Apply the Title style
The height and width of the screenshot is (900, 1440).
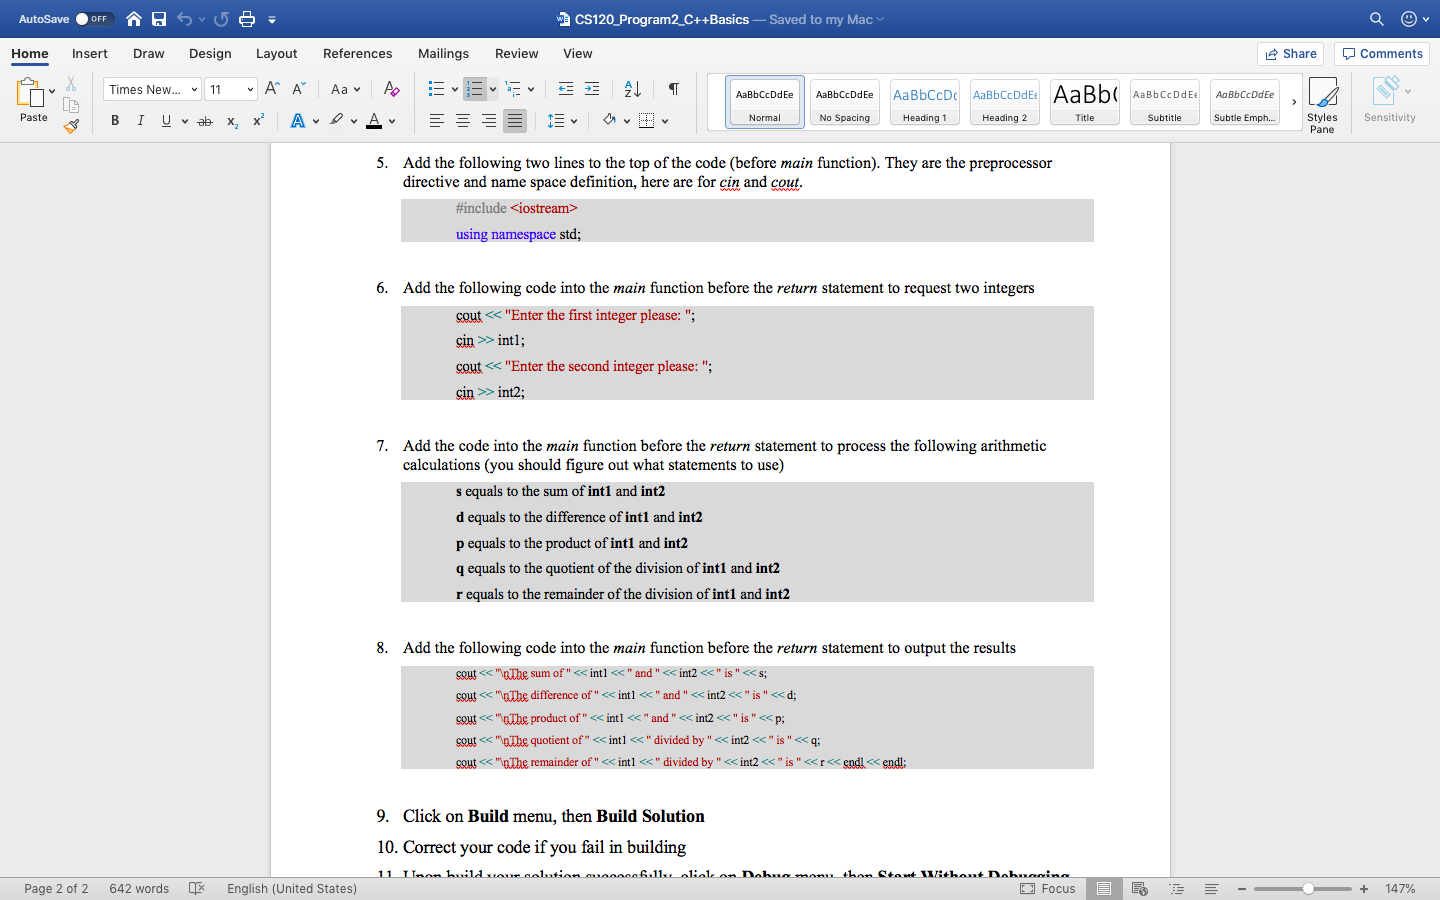coord(1085,102)
